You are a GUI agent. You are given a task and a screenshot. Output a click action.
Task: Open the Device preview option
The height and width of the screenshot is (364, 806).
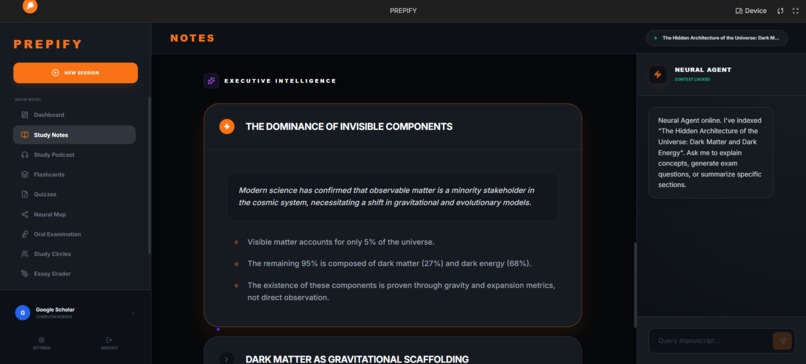[751, 11]
